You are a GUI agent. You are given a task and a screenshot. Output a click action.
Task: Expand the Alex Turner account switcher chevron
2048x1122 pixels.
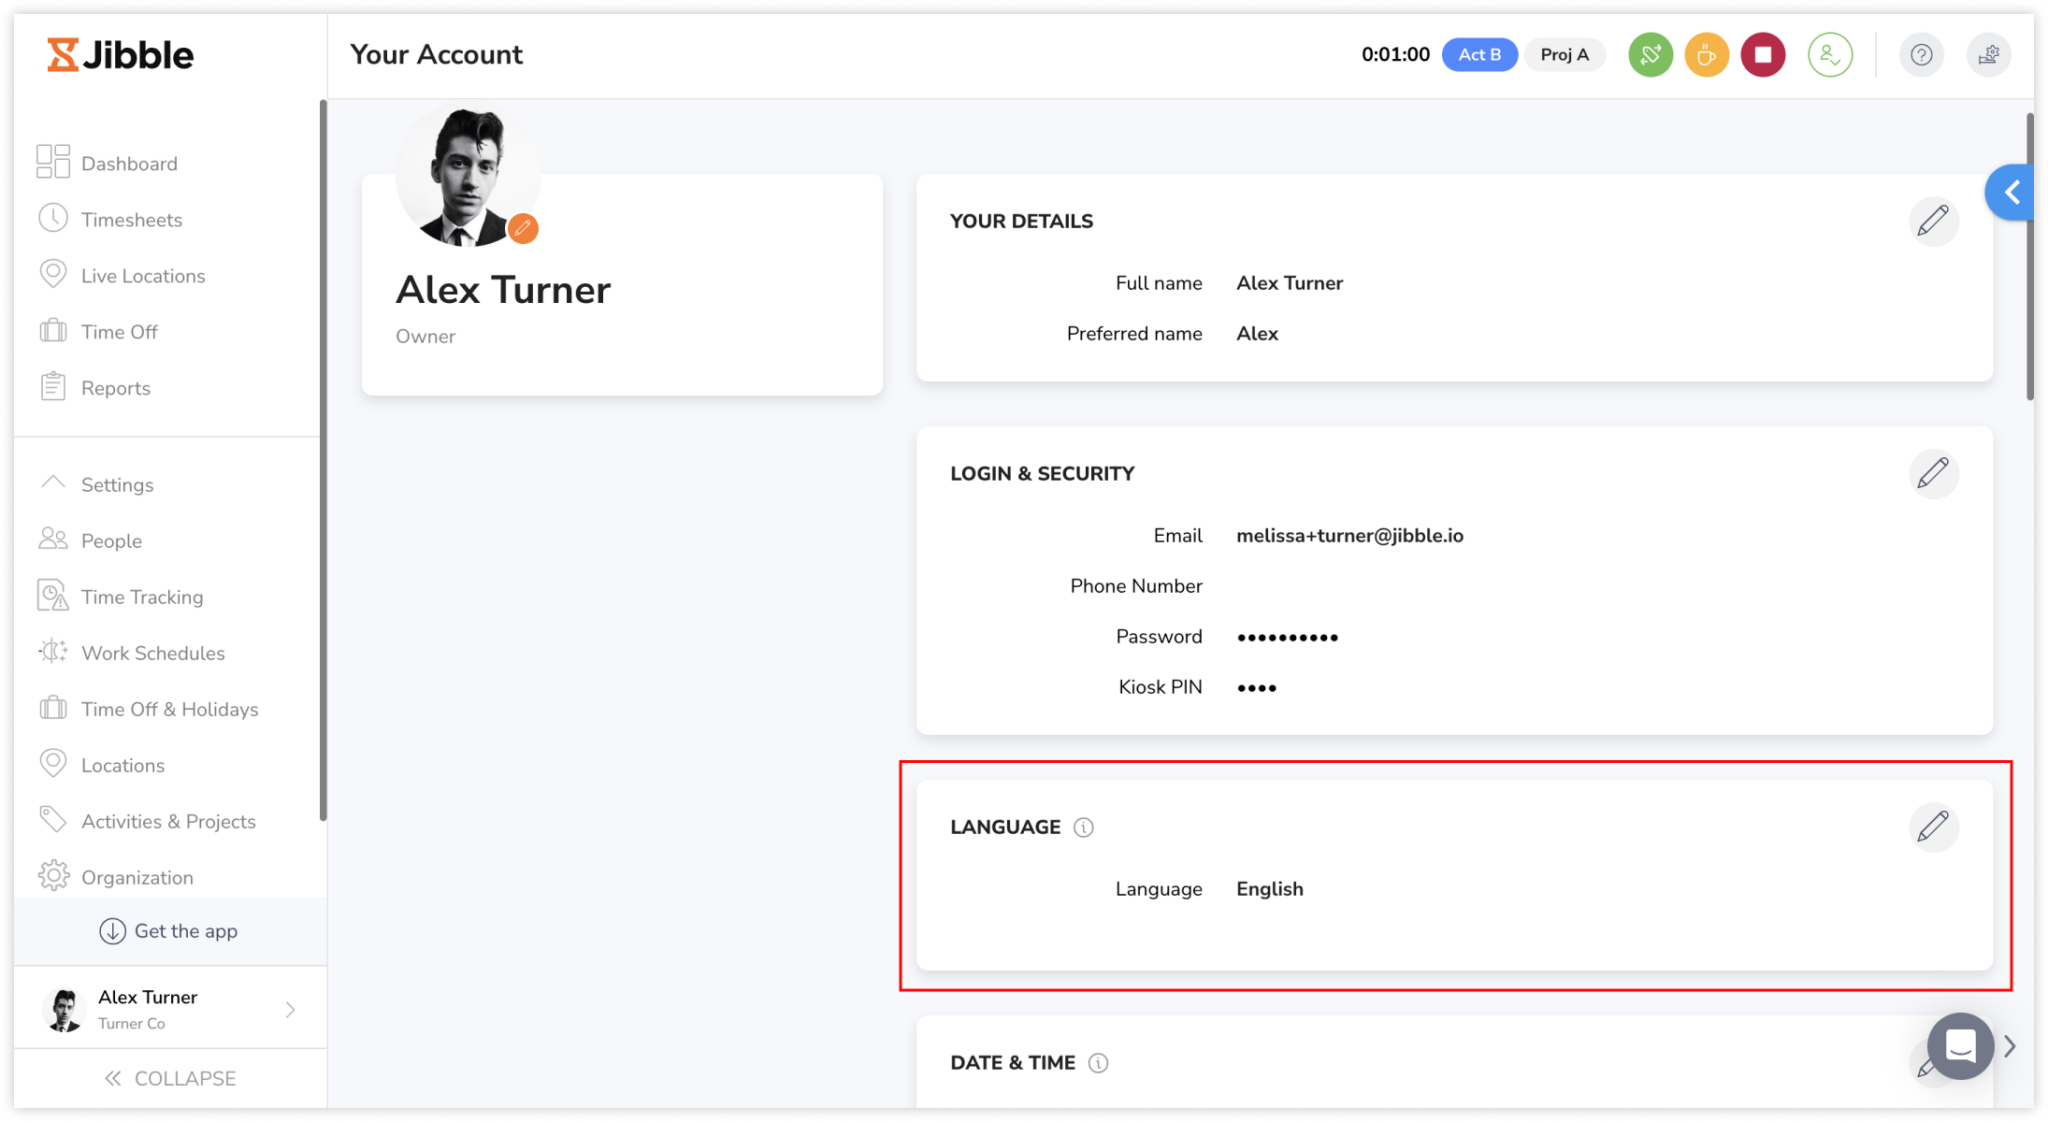pyautogui.click(x=290, y=1009)
